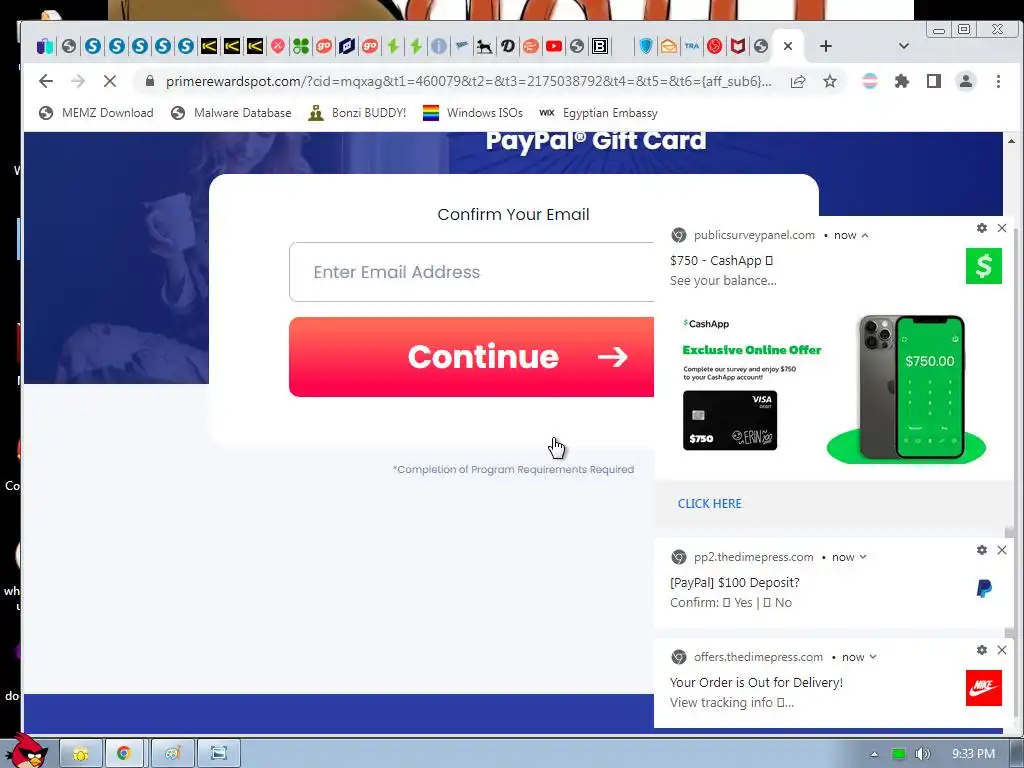Viewport: 1024px width, 768px height.
Task: Open 'Your Order is Out for Delivery!' text
Action: pyautogui.click(x=756, y=682)
